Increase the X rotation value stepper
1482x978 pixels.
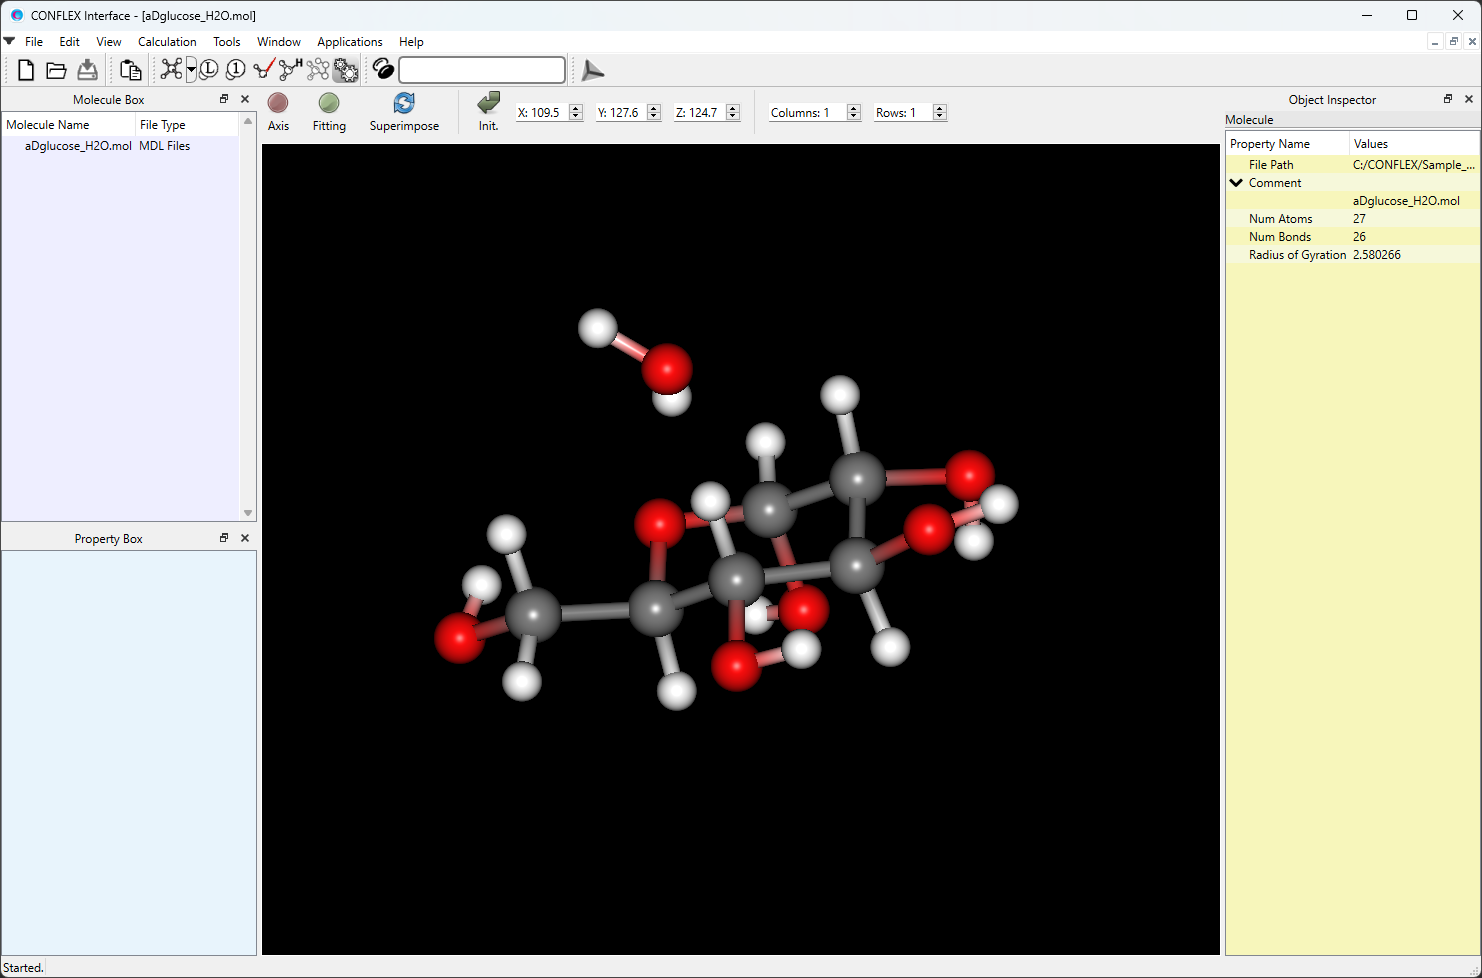pos(578,107)
